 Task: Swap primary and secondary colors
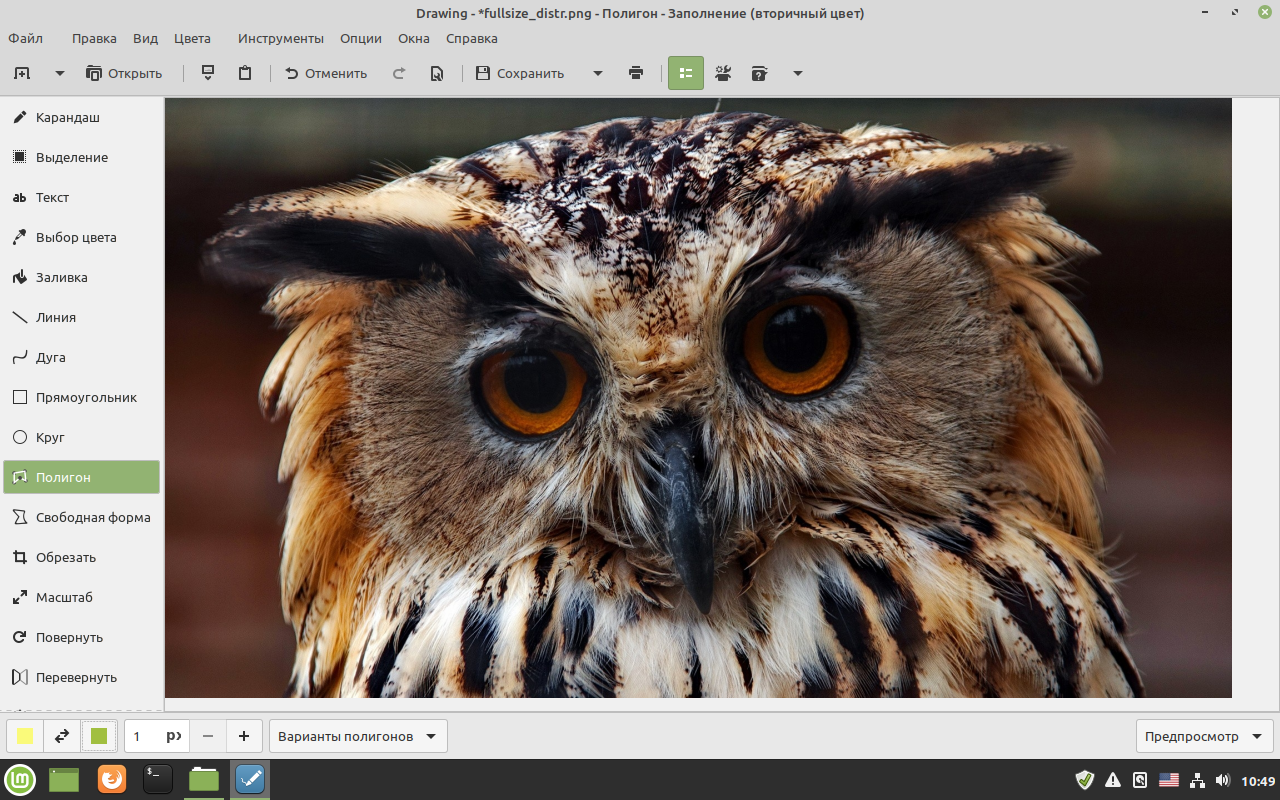pyautogui.click(x=60, y=735)
